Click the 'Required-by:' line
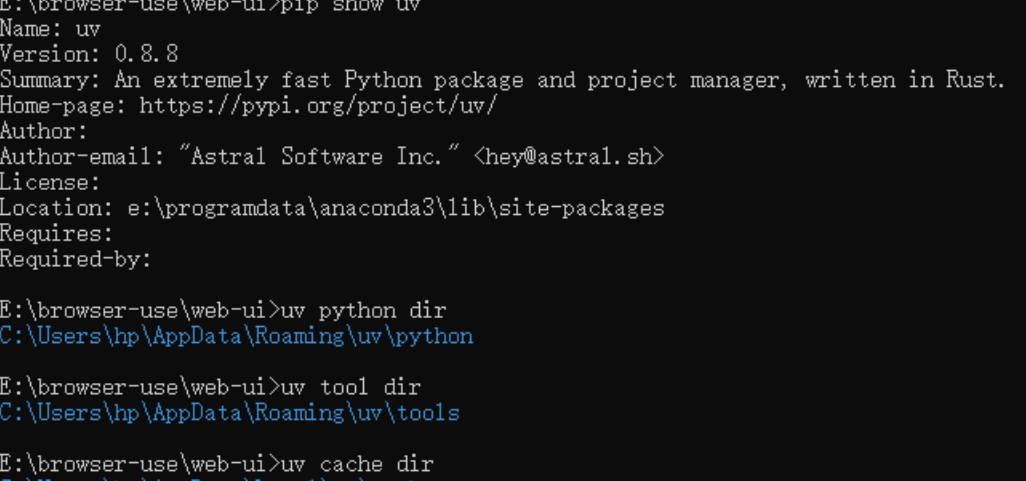This screenshot has width=1026, height=481. tap(76, 259)
